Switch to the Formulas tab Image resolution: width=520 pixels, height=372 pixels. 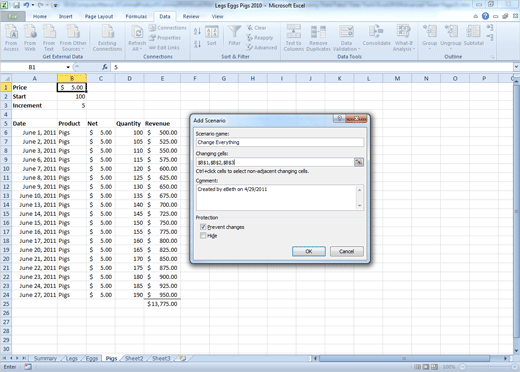click(x=136, y=16)
